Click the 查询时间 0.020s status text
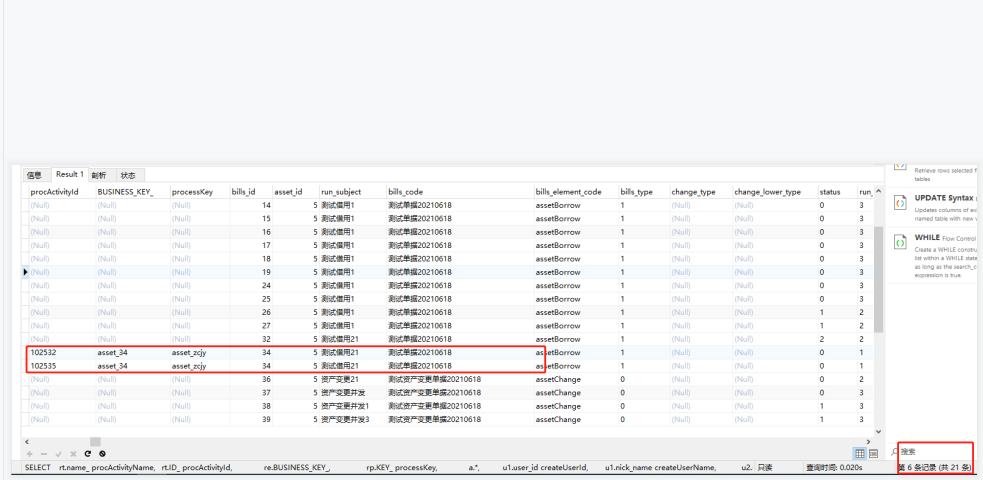The image size is (983, 480). [x=834, y=467]
